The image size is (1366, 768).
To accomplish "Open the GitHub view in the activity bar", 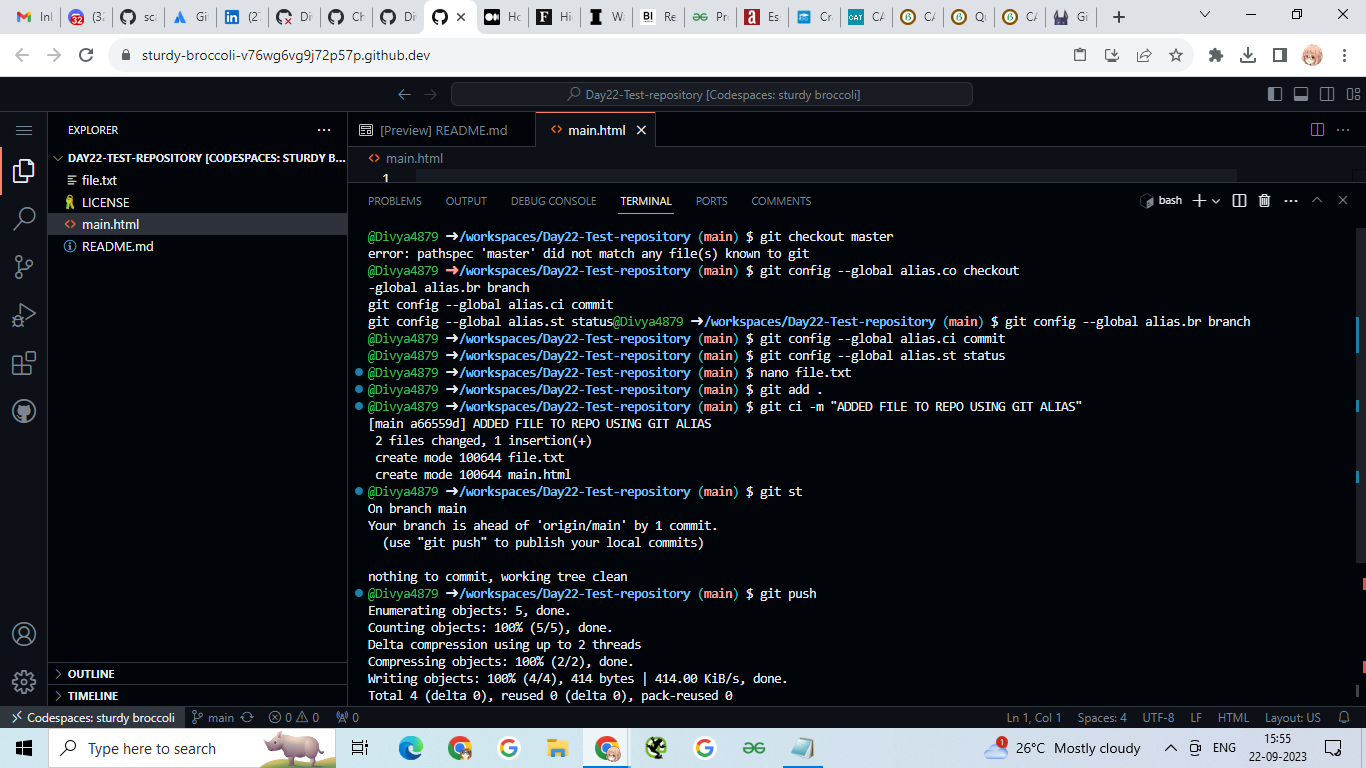I will tap(24, 410).
